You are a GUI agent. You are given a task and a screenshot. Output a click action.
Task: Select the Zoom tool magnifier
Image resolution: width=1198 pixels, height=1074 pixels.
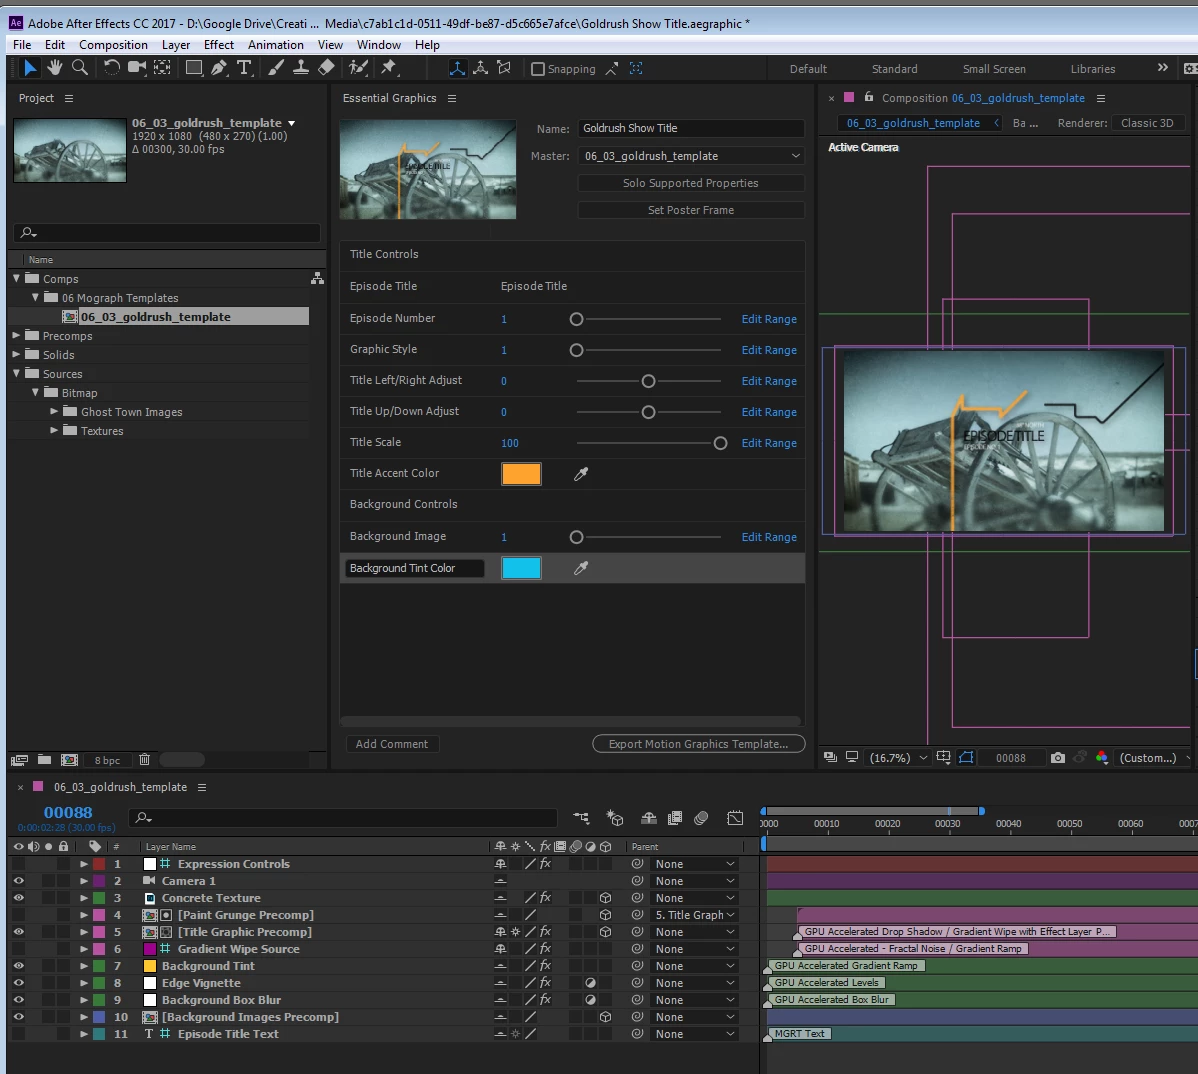tap(80, 68)
